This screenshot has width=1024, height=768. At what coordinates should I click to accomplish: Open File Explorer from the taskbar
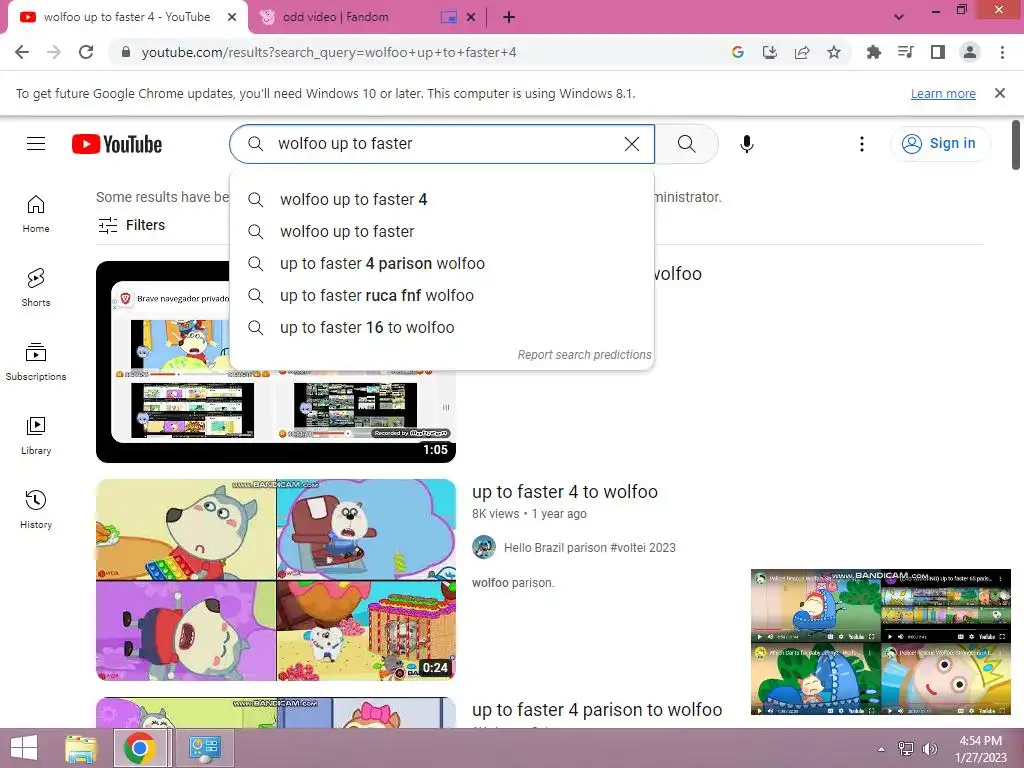point(81,748)
